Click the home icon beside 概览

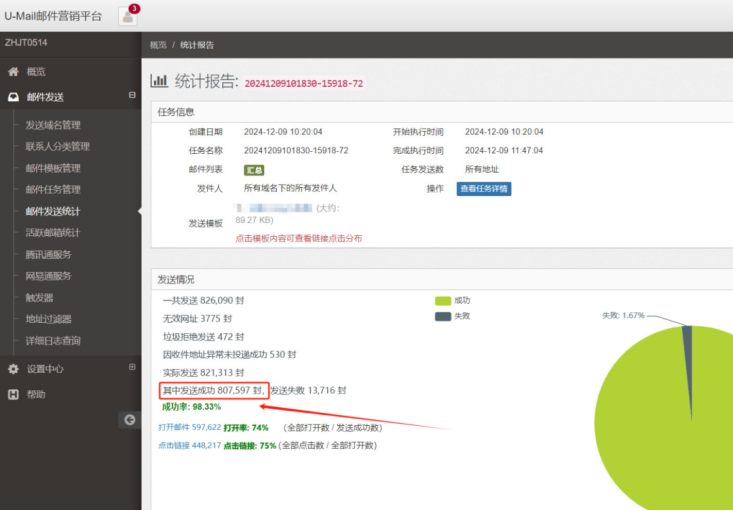(13, 72)
